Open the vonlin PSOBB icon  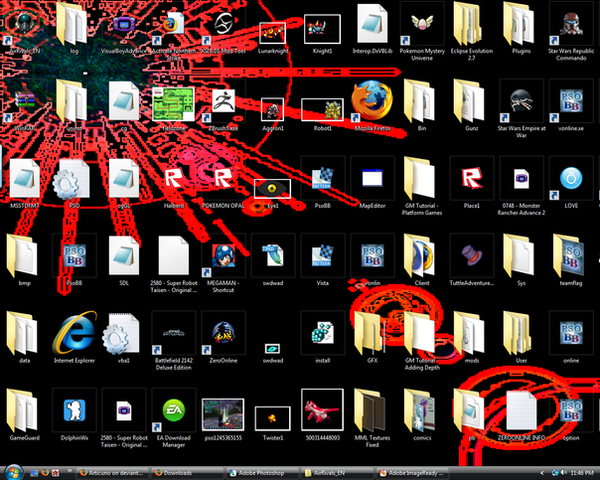(372, 256)
